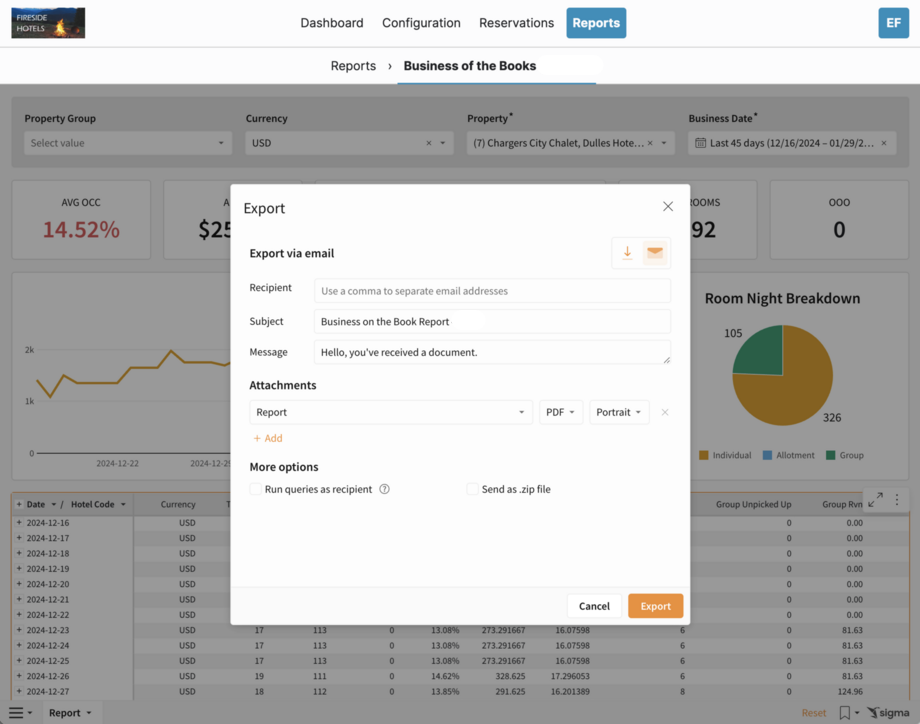
Task: Click the Cancel button
Action: [x=594, y=606]
